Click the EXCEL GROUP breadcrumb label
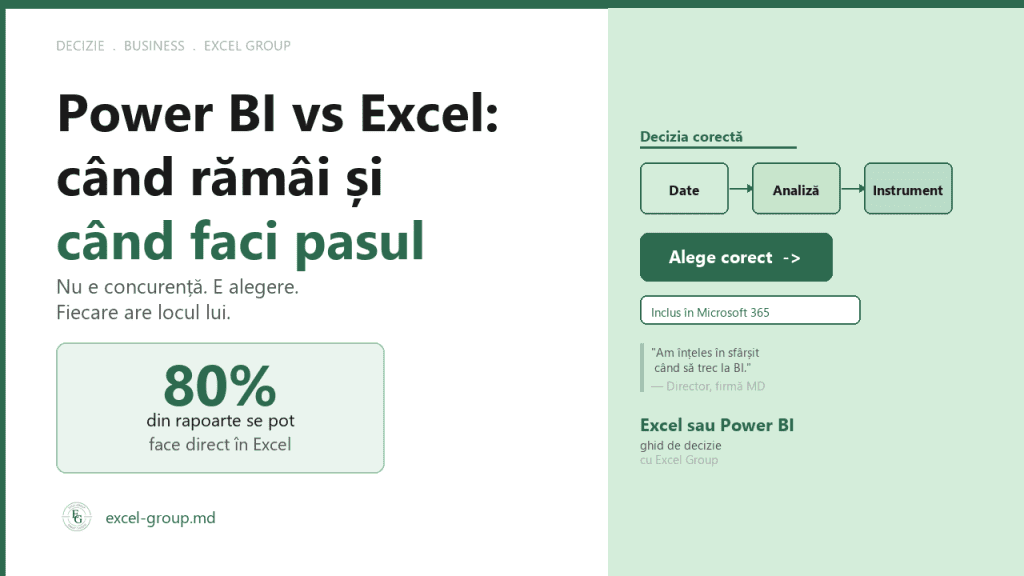The height and width of the screenshot is (576, 1024). pos(247,46)
